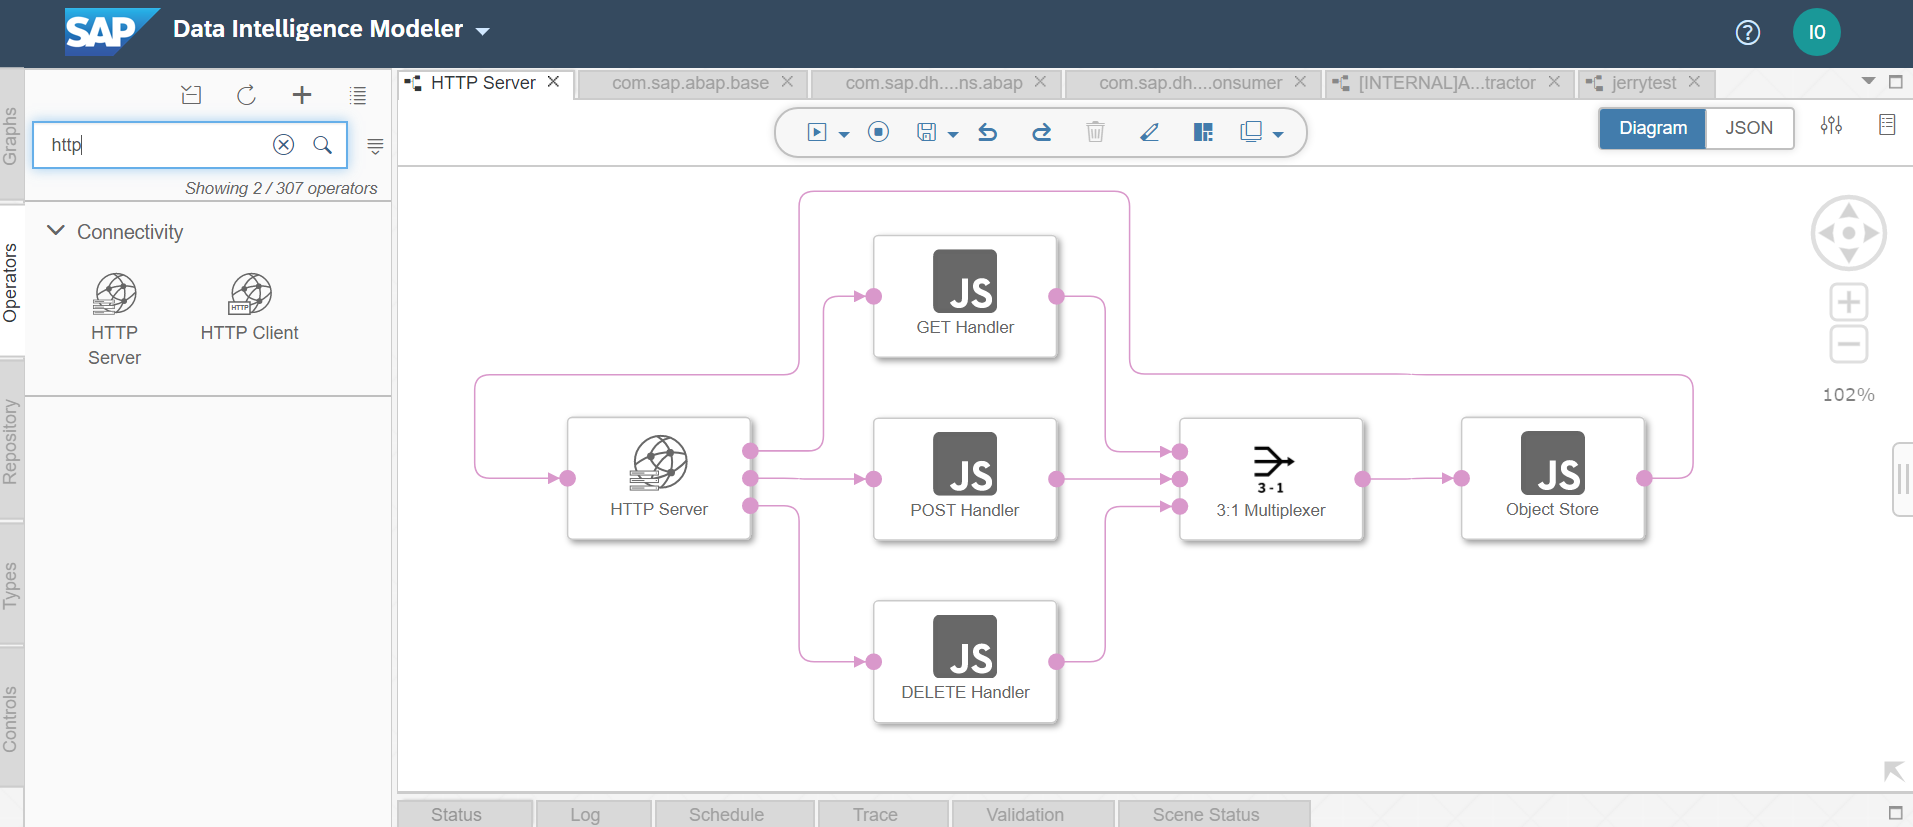
Task: Refresh the operators list
Action: click(x=246, y=95)
